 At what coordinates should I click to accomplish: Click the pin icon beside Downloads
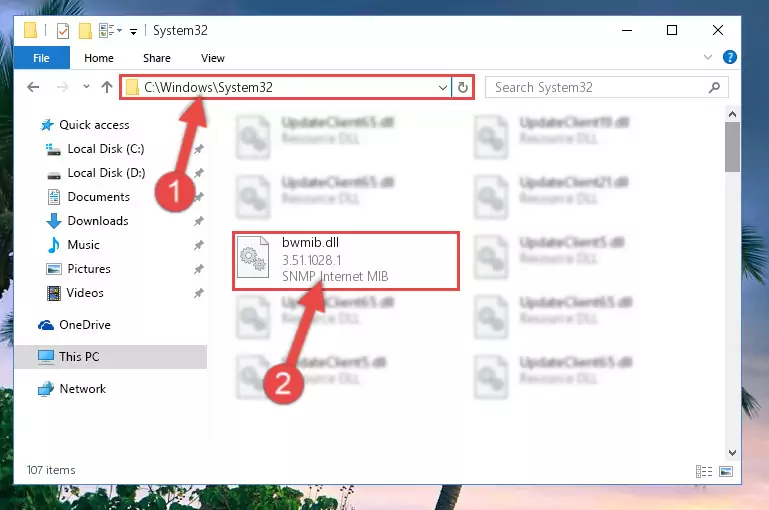pyautogui.click(x=198, y=221)
